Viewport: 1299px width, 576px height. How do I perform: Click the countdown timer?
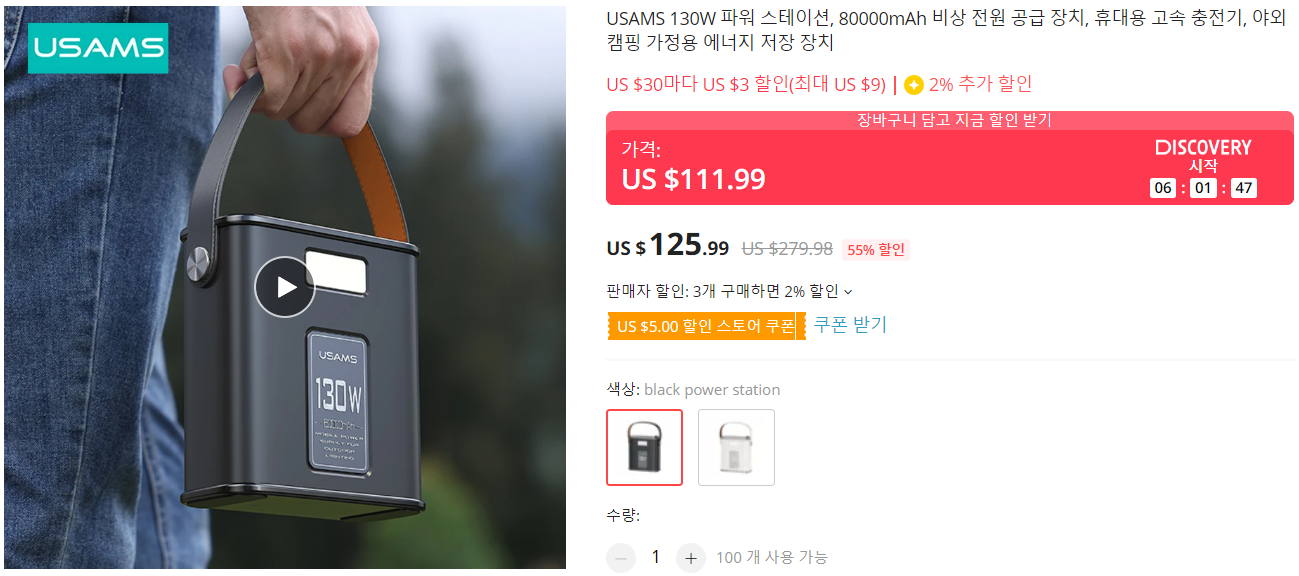point(1203,188)
